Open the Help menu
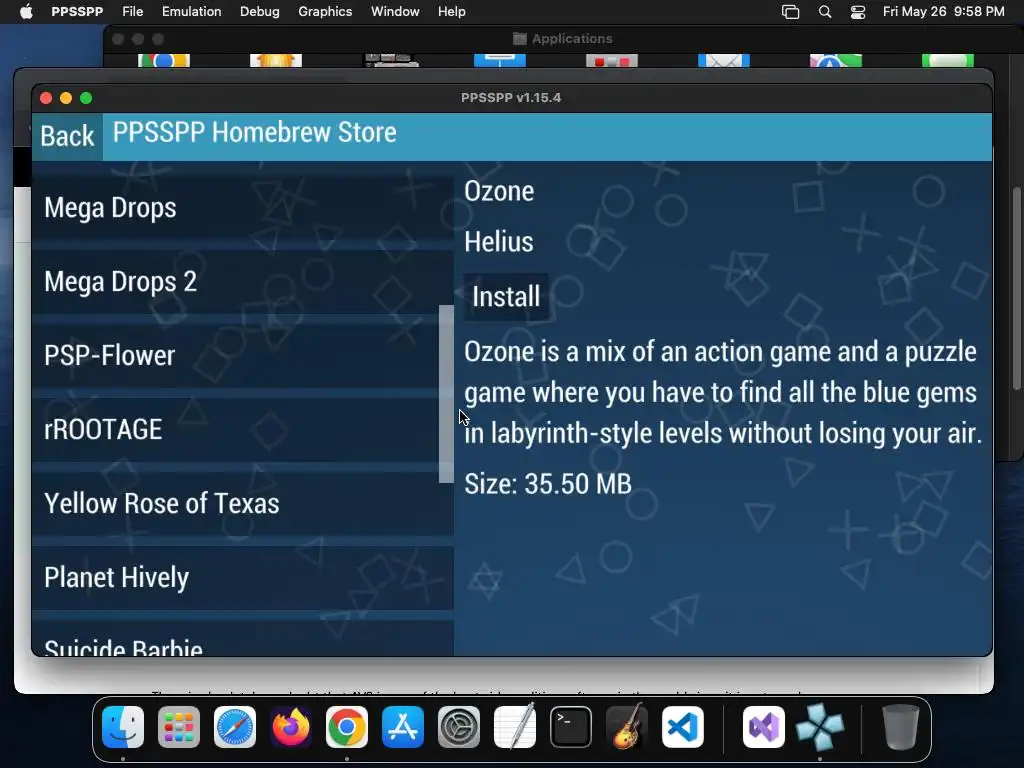The width and height of the screenshot is (1024, 768). 451,12
